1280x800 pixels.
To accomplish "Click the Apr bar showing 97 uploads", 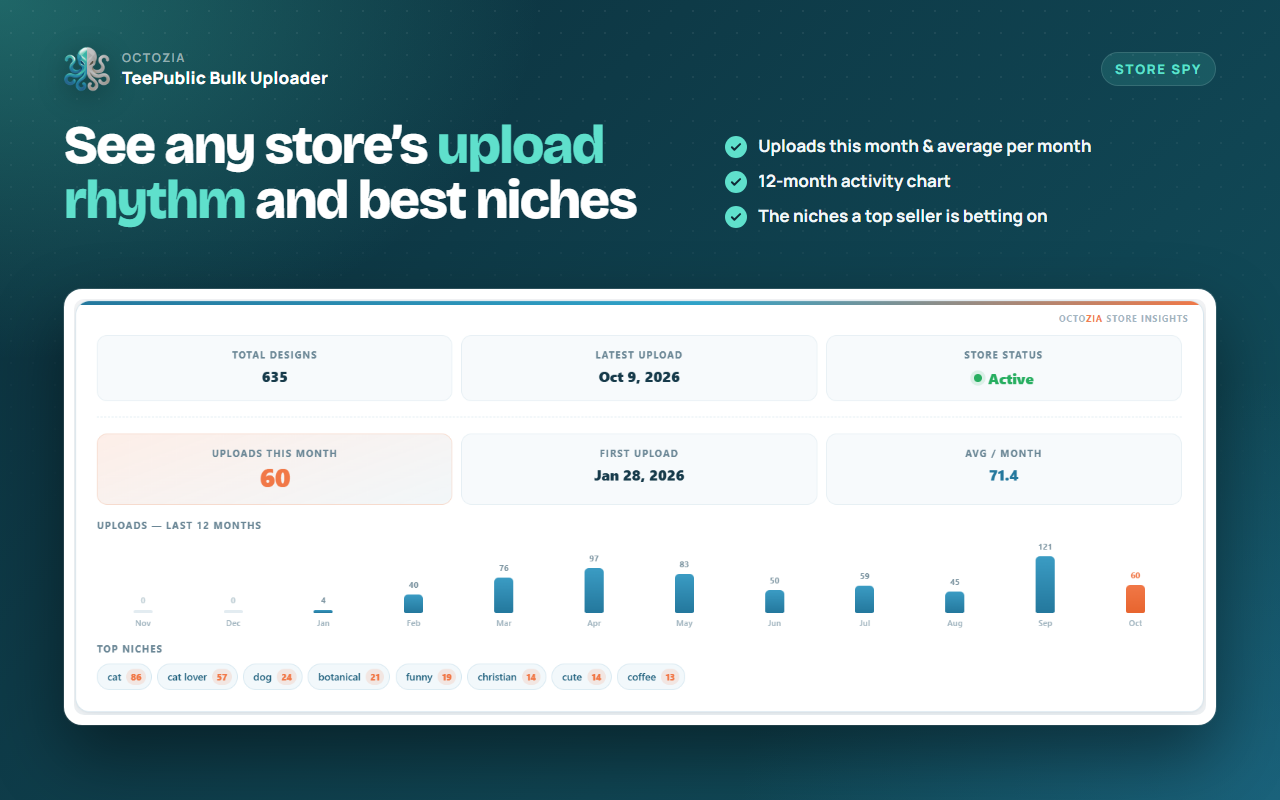I will [594, 591].
